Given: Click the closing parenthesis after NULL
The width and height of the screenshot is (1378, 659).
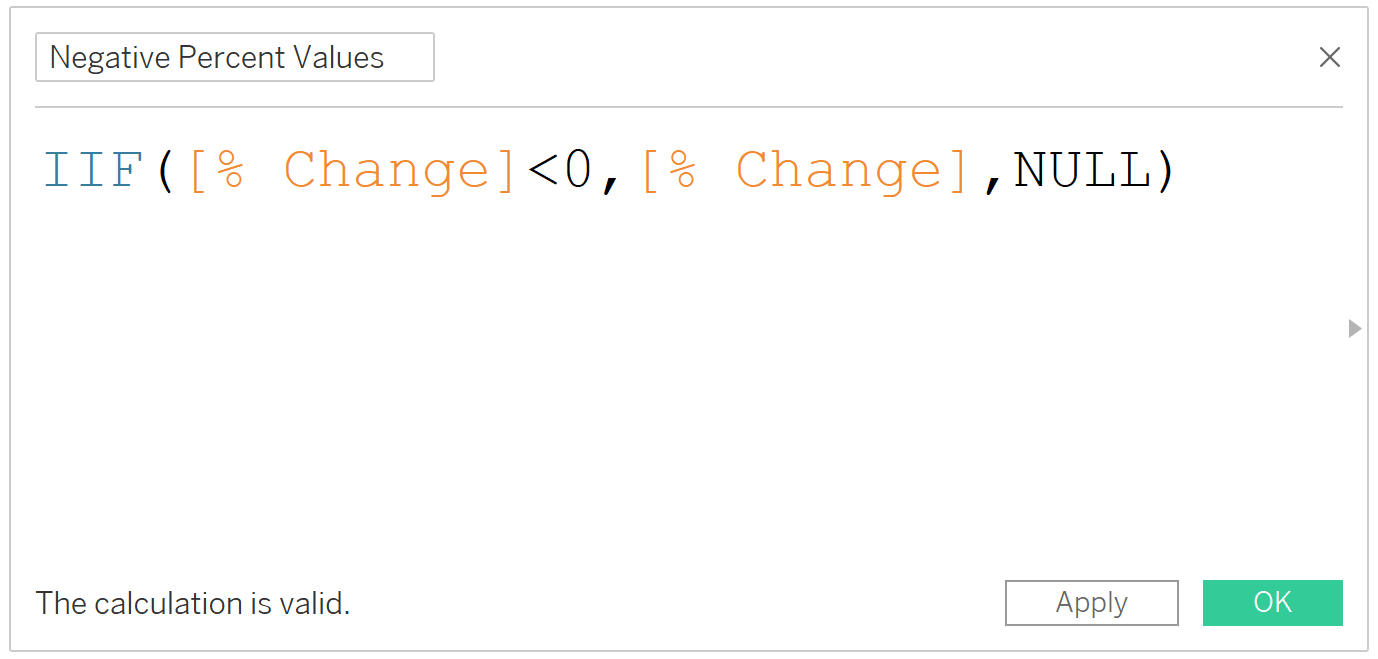Looking at the screenshot, I should pyautogui.click(x=1166, y=172).
